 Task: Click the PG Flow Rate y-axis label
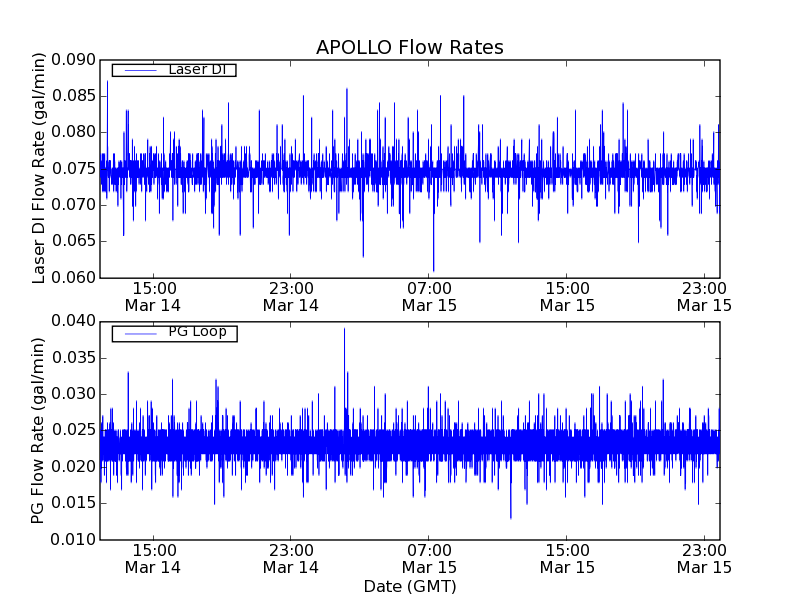click(x=40, y=430)
